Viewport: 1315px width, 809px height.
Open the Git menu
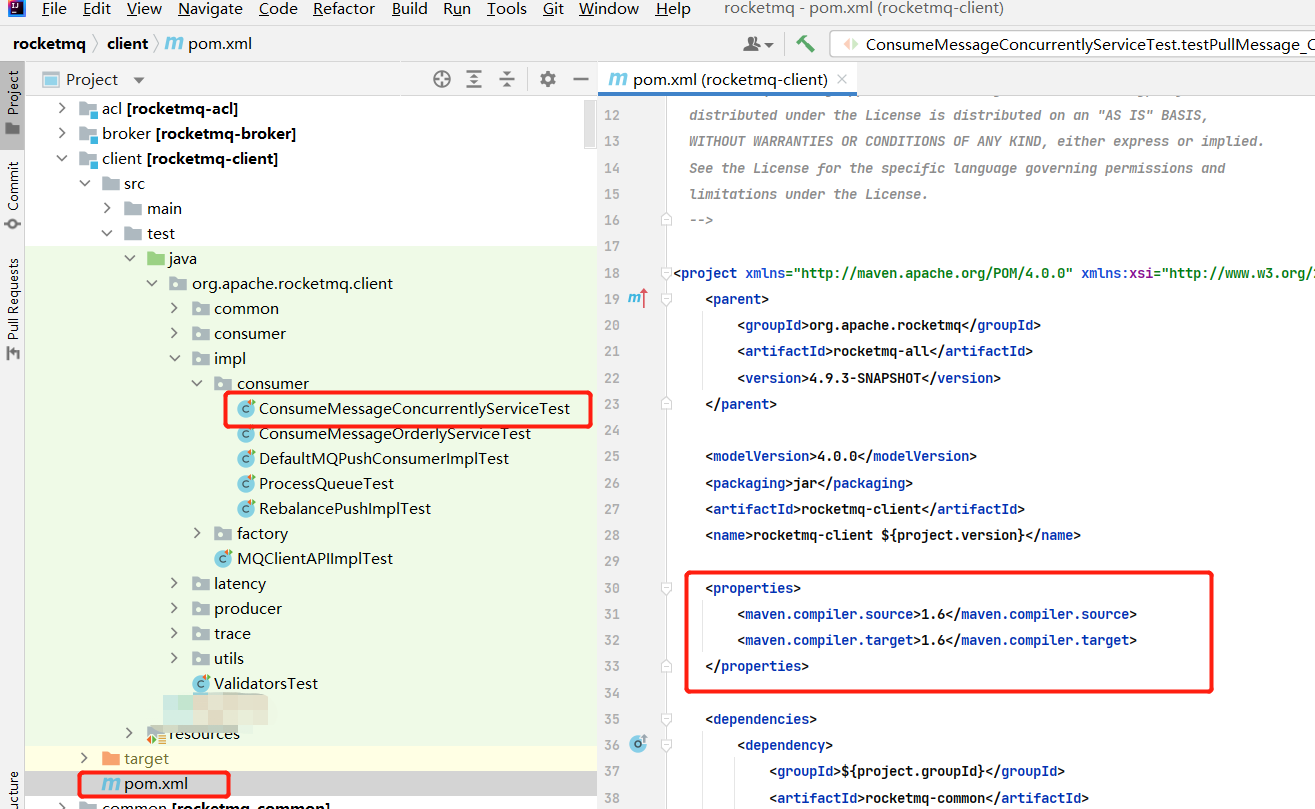pyautogui.click(x=553, y=9)
